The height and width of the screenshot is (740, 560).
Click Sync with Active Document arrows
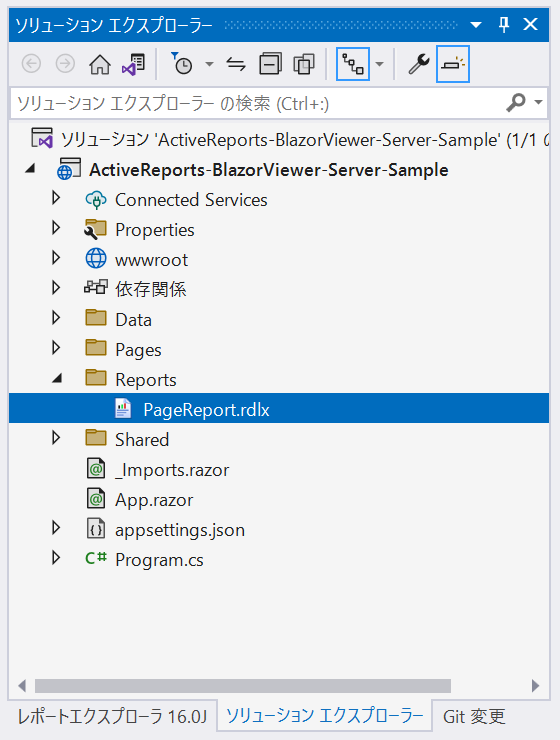pos(236,64)
